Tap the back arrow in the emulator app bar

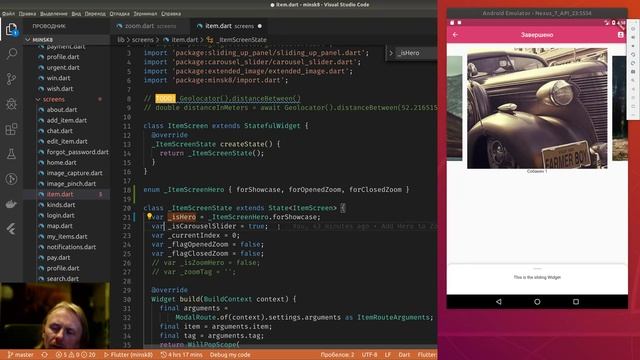pos(456,35)
